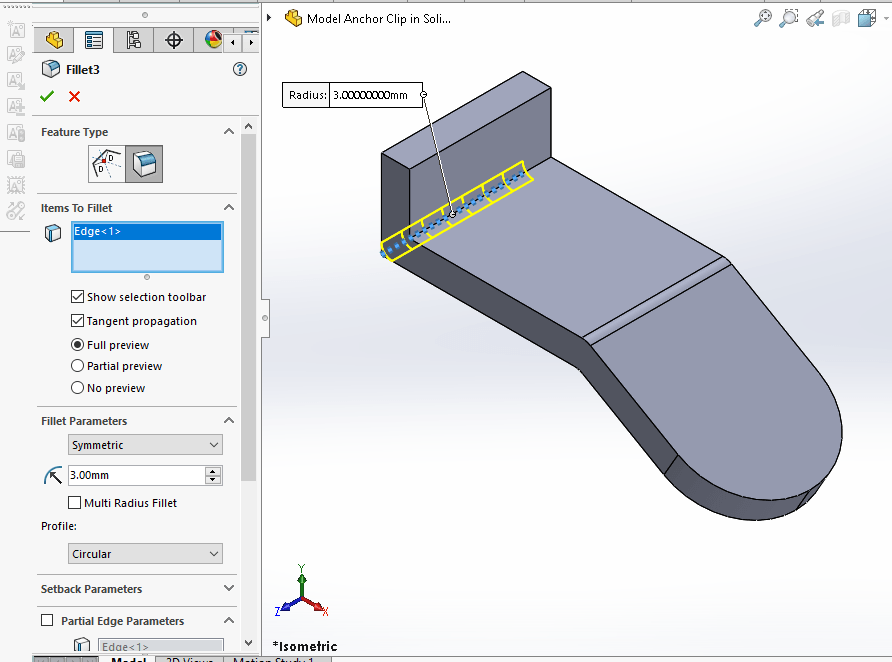
Task: Click the Fillet3 help question mark
Action: click(x=239, y=69)
